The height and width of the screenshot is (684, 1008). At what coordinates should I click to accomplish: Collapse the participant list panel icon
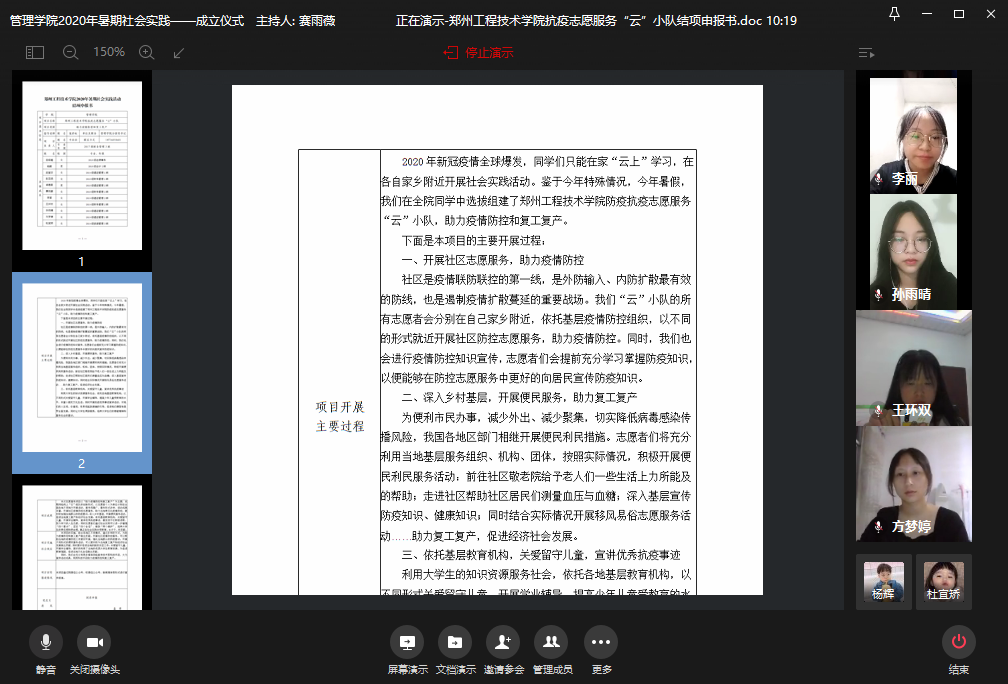tap(866, 52)
